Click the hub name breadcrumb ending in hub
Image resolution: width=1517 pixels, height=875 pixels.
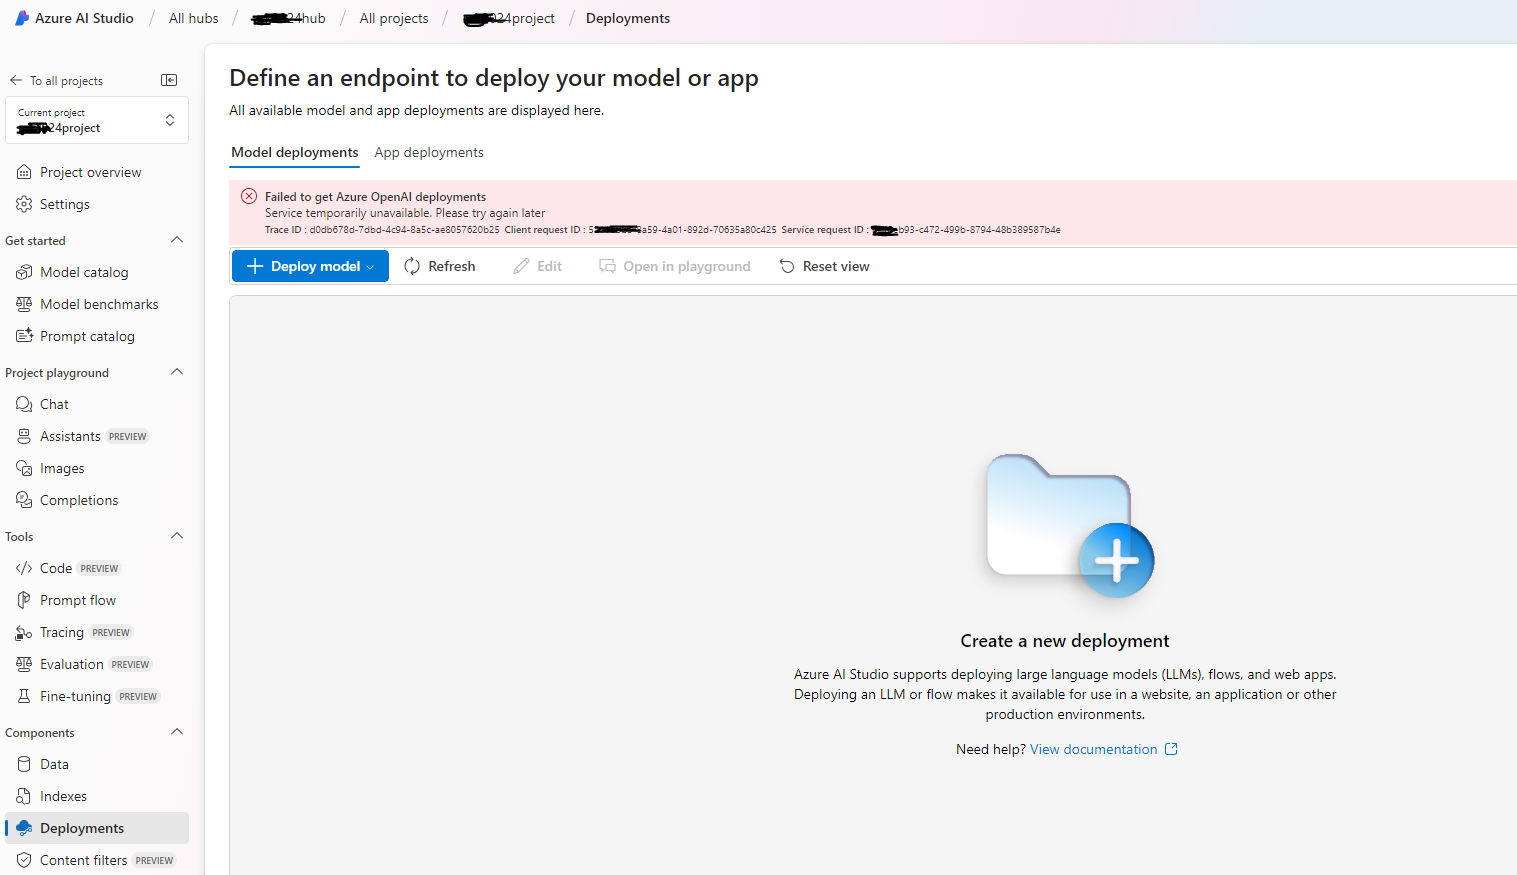(x=288, y=18)
